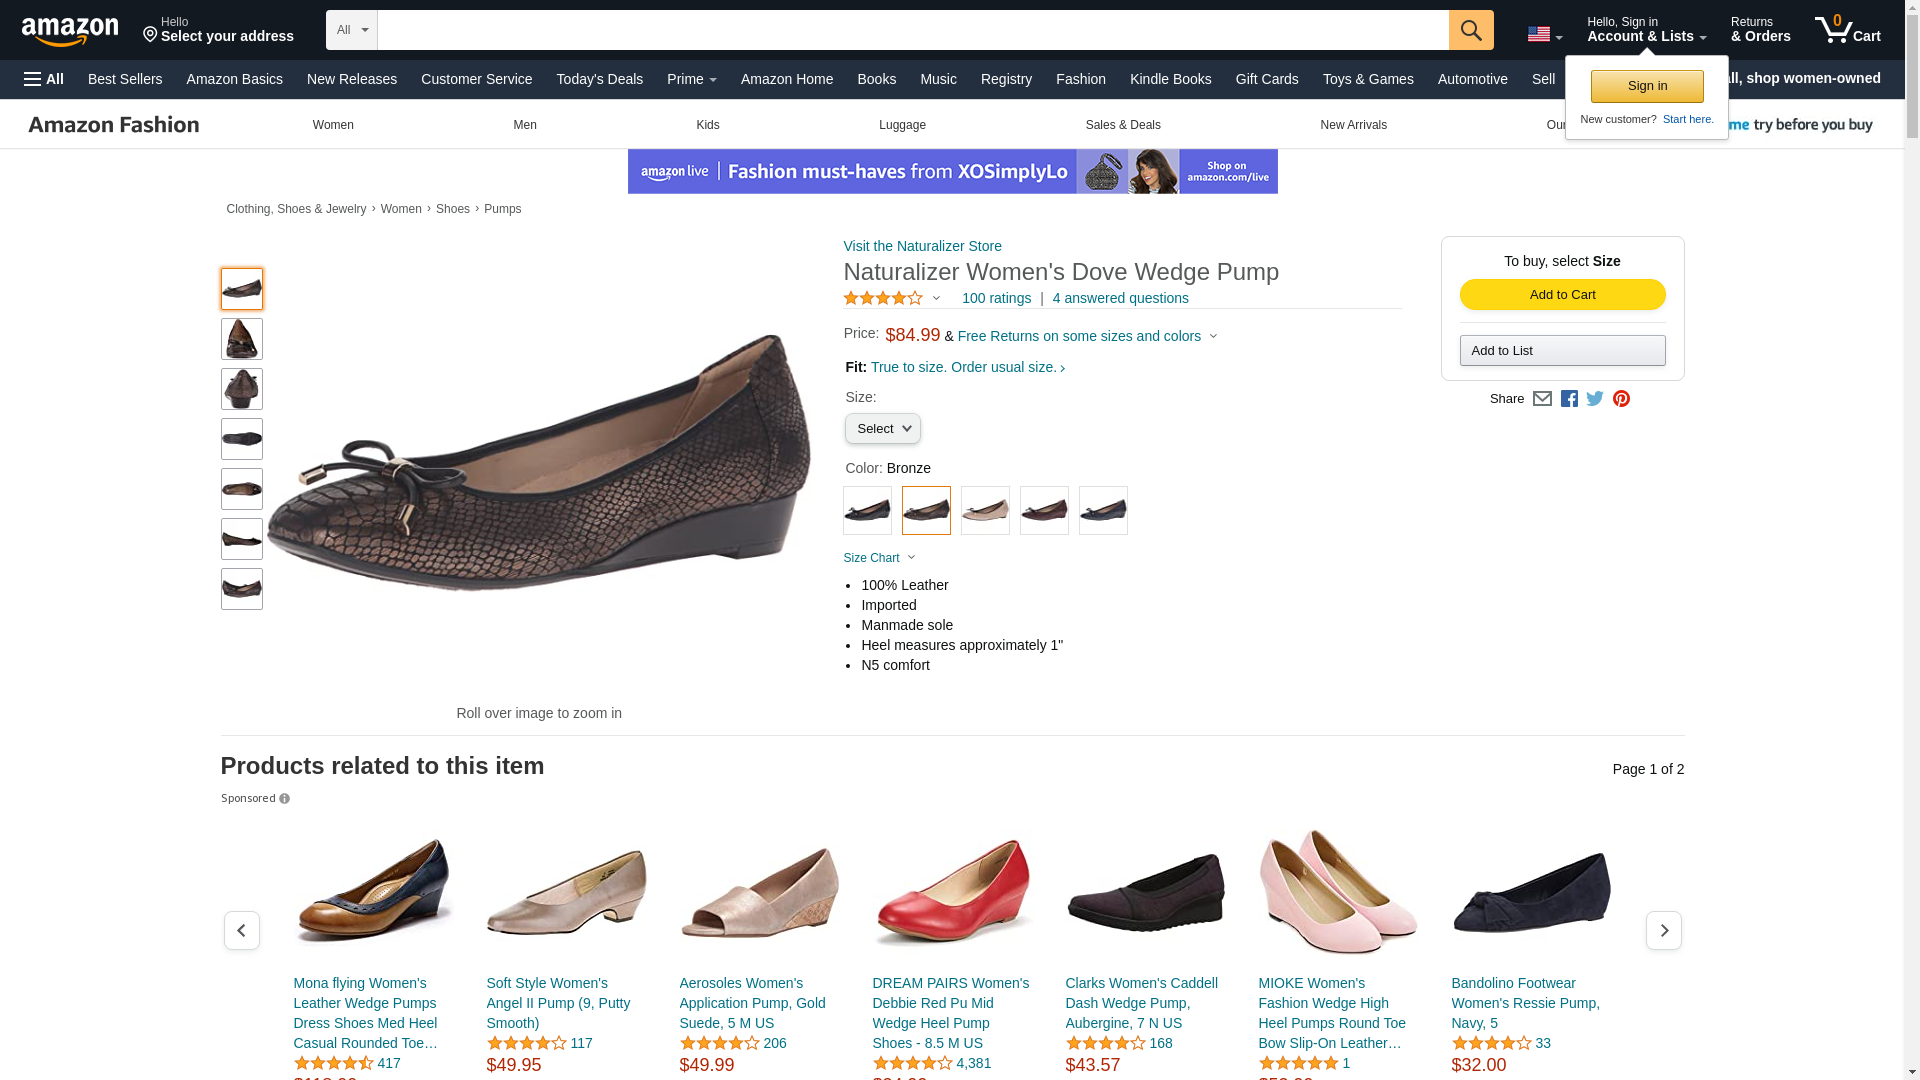Share product via email envelope icon
1920x1080 pixels.
coord(1542,399)
